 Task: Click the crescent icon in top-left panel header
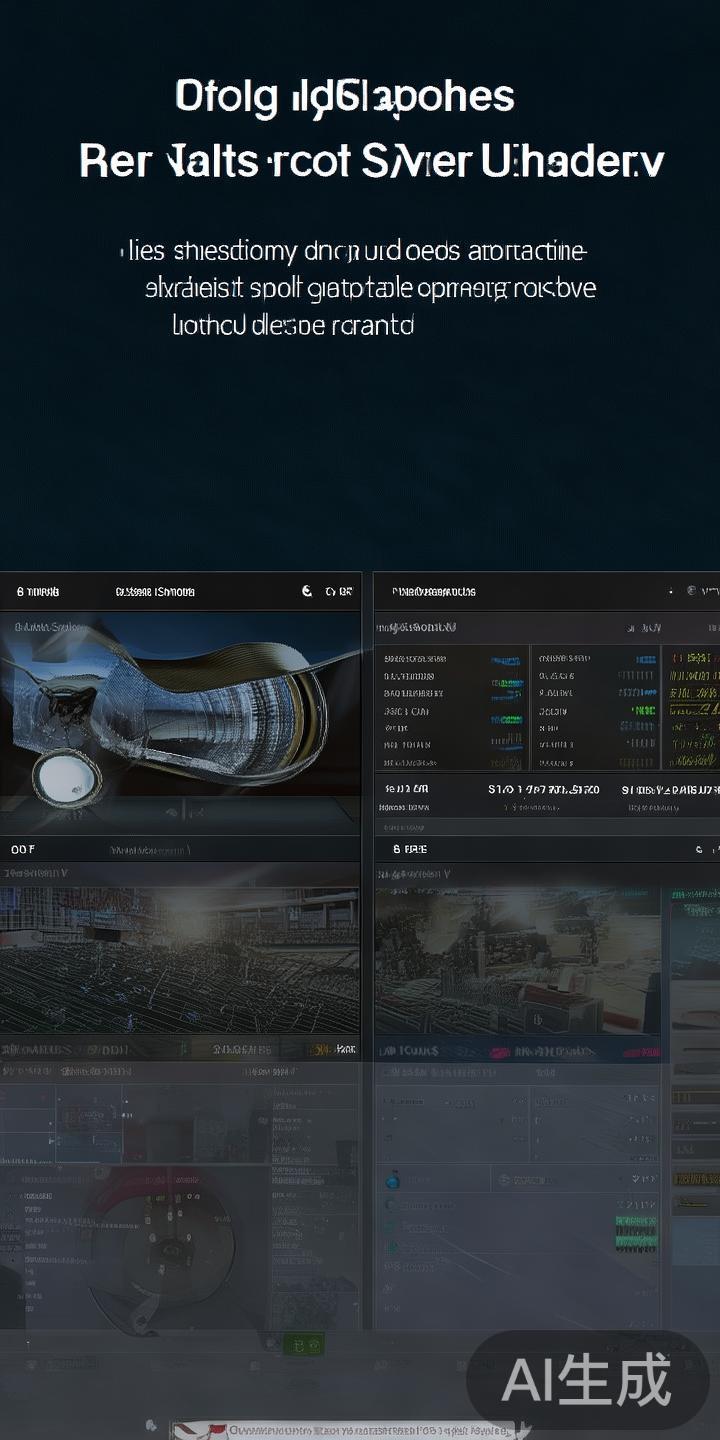pyautogui.click(x=307, y=592)
